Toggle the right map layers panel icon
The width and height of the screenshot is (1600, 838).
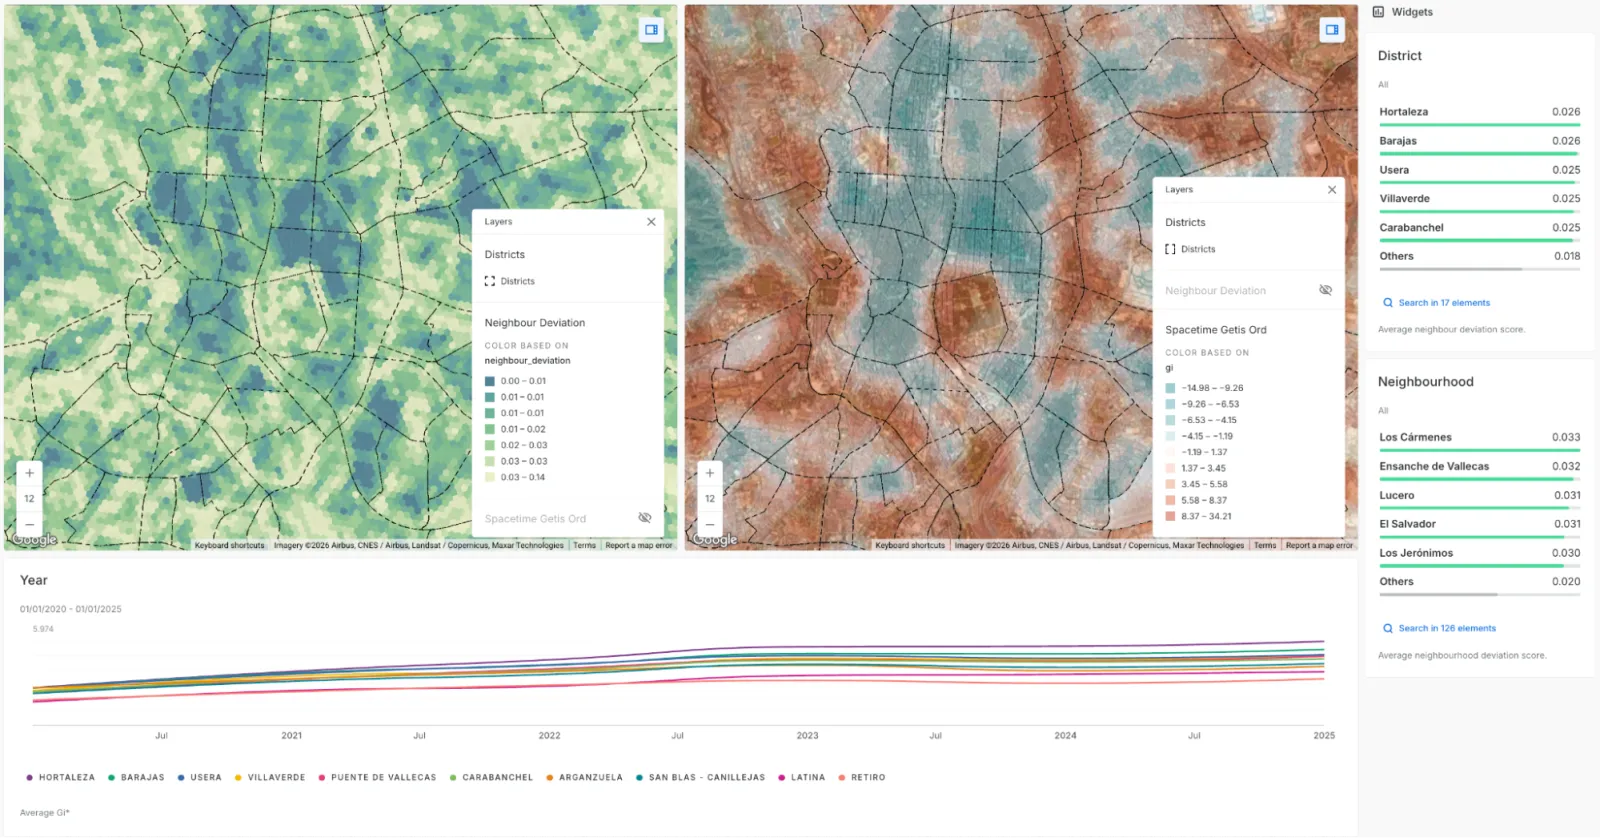(x=1332, y=30)
